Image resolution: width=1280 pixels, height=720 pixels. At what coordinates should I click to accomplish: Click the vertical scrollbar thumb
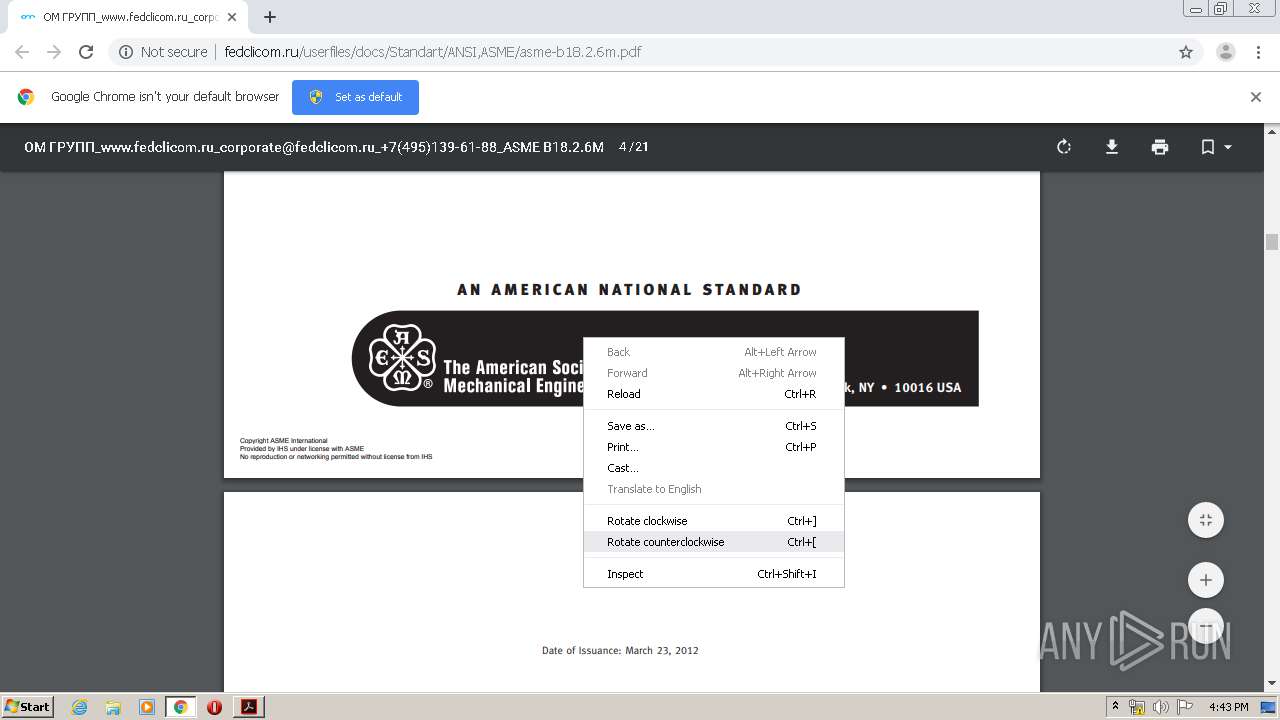click(1272, 242)
